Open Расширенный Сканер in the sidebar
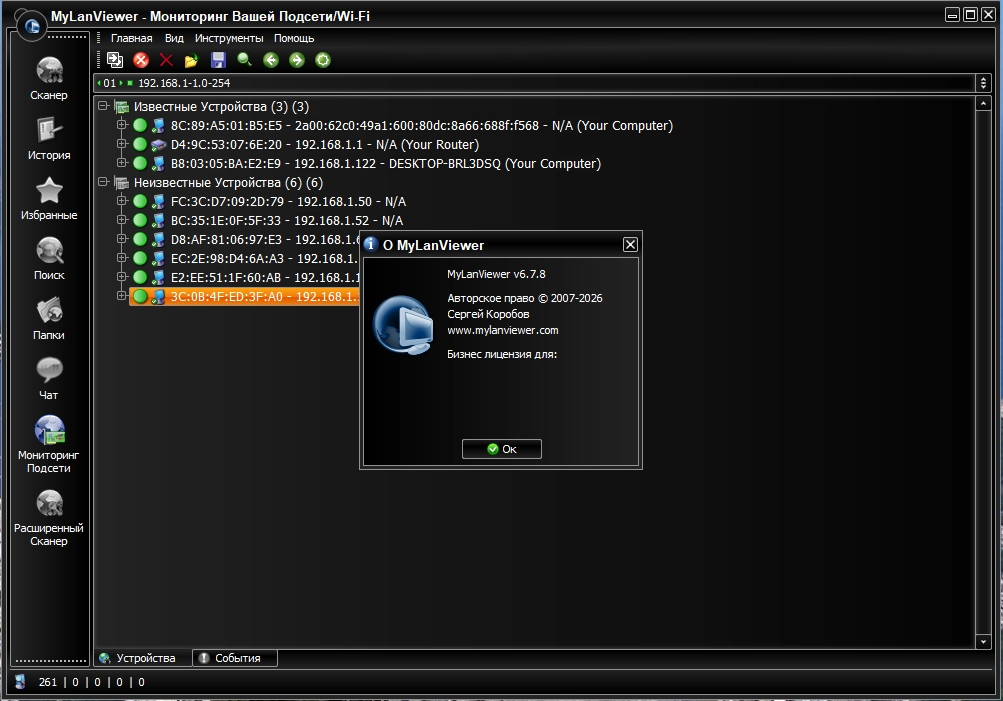 pyautogui.click(x=49, y=517)
